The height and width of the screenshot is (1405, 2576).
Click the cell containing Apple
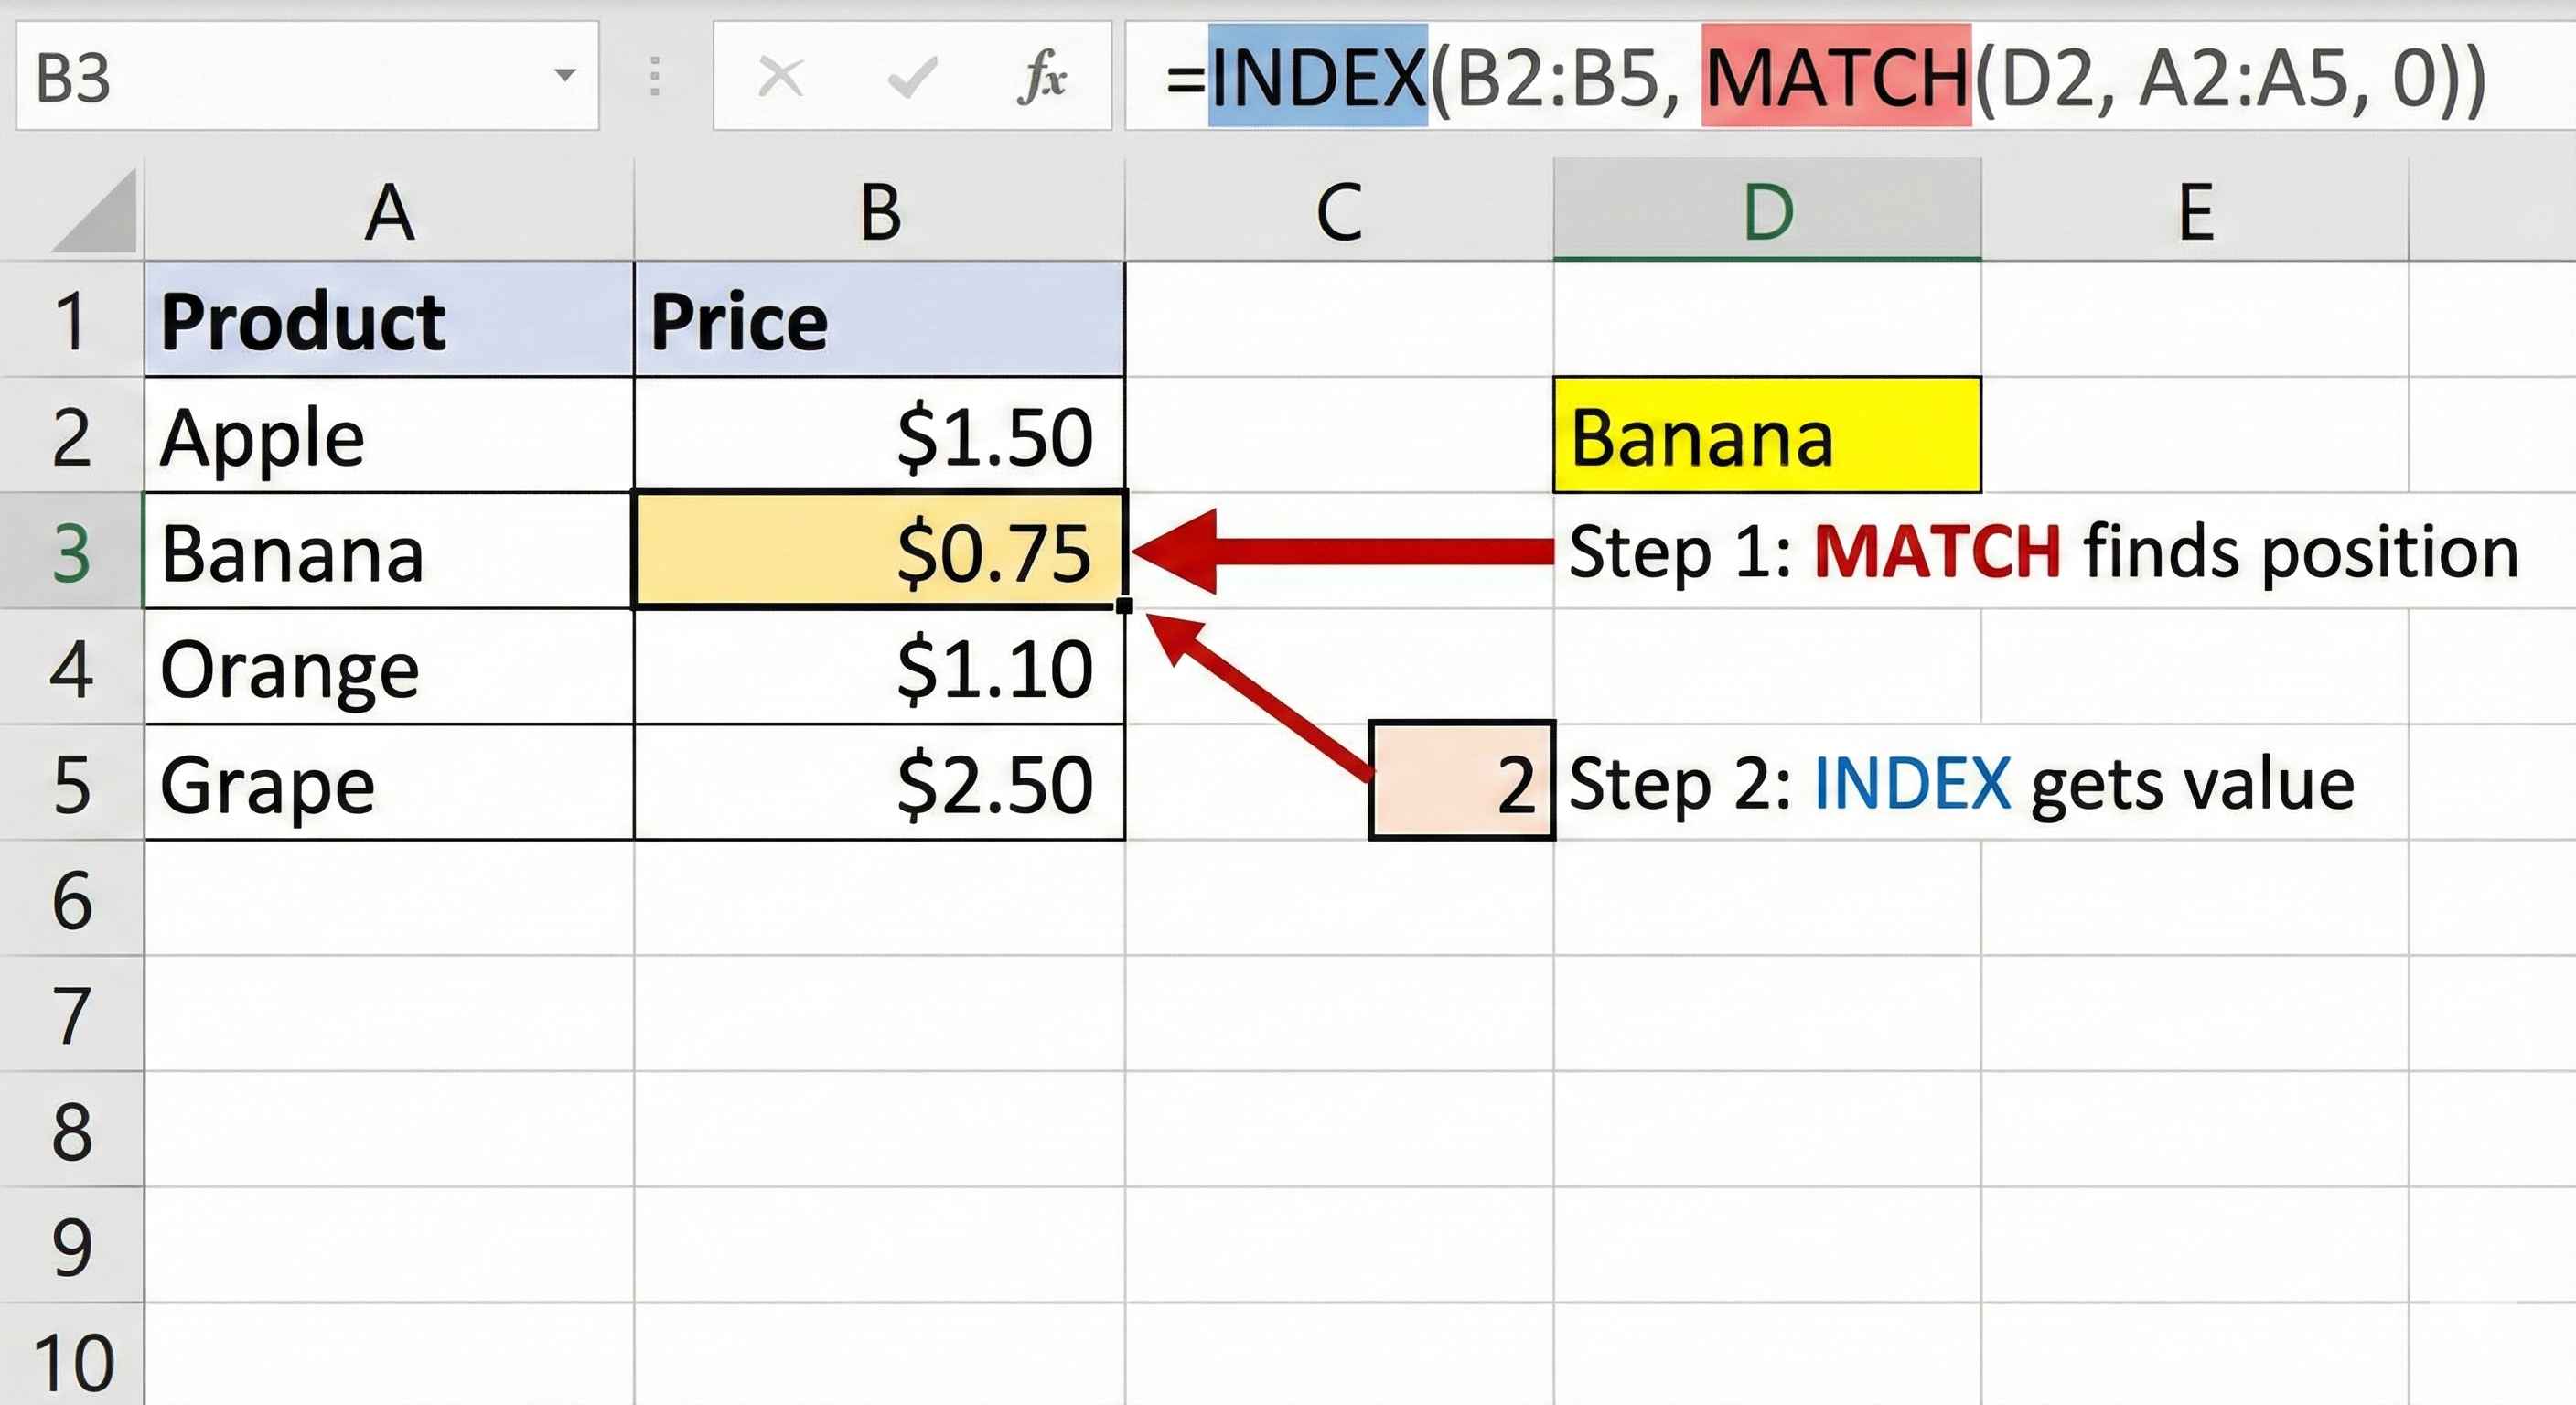390,435
